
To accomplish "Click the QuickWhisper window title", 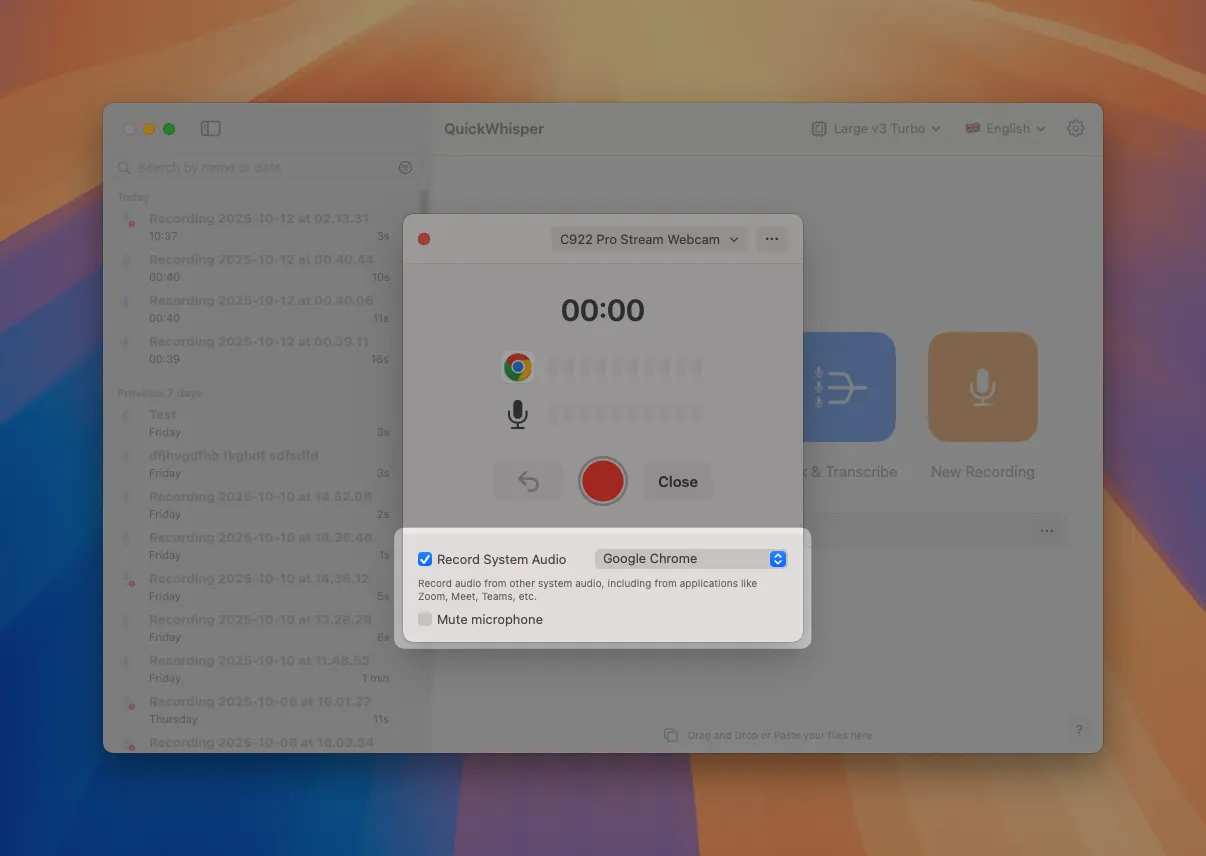I will (494, 129).
